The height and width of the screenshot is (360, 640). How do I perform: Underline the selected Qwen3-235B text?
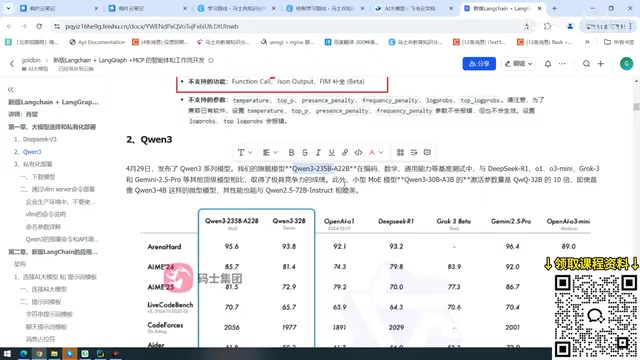click(x=331, y=152)
